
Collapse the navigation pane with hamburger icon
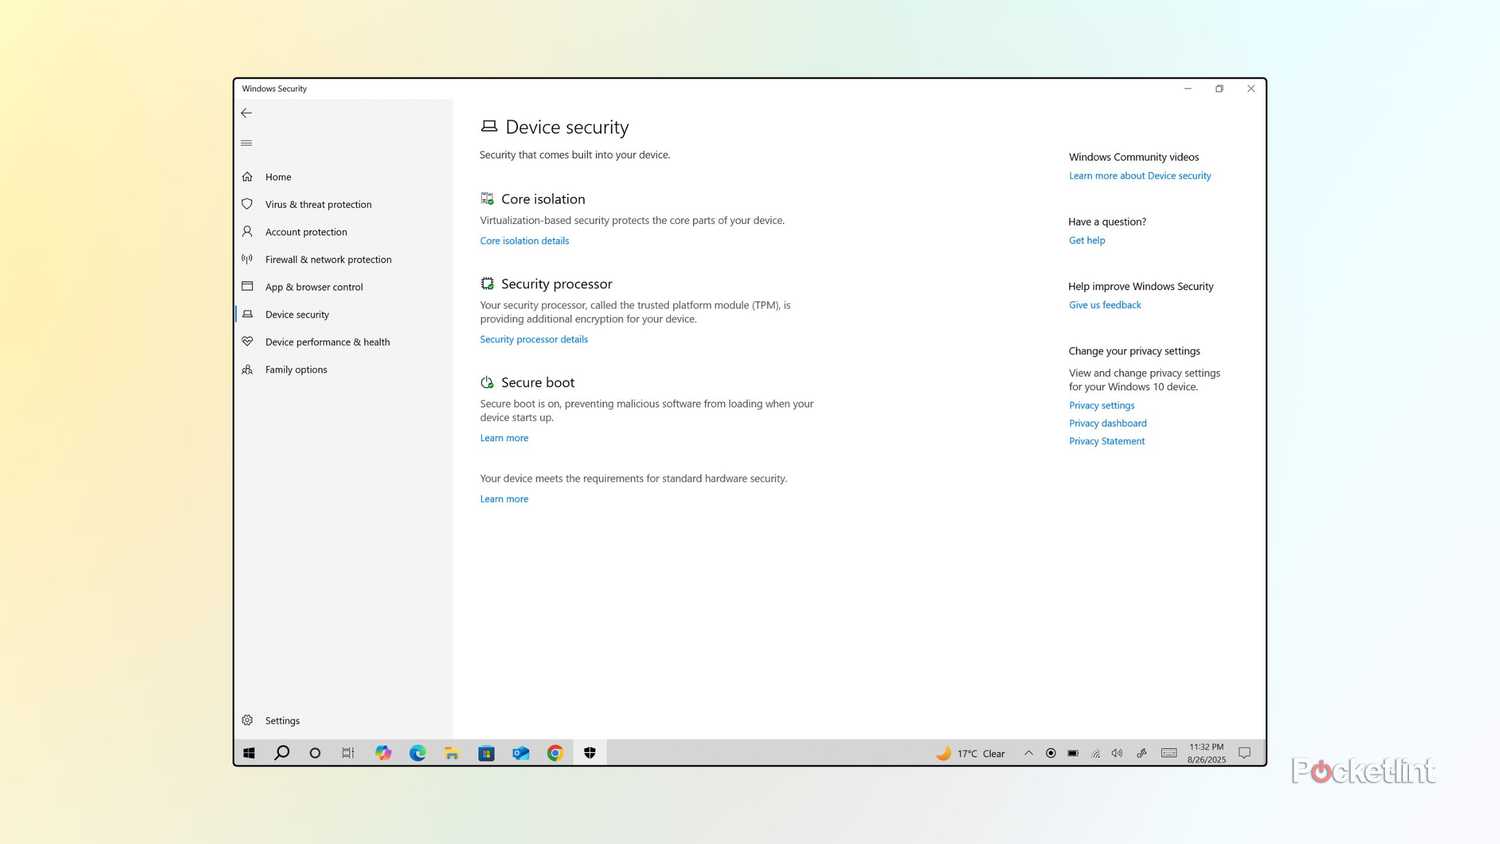tap(246, 142)
